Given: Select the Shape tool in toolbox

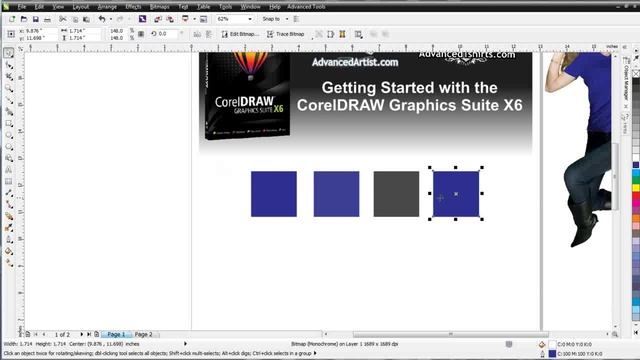Looking at the screenshot, I should (9, 65).
